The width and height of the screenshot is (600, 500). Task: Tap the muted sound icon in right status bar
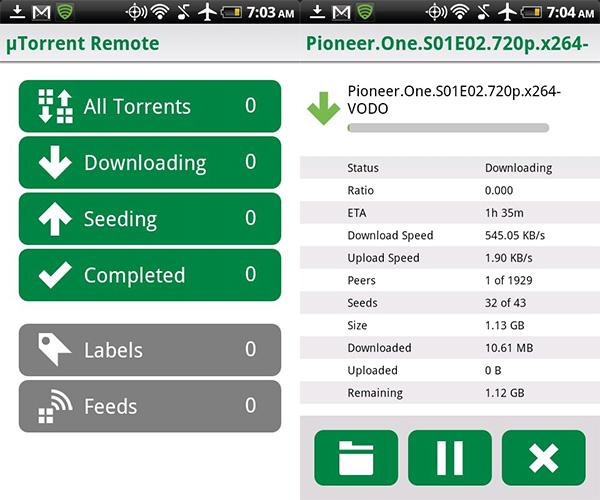point(484,12)
